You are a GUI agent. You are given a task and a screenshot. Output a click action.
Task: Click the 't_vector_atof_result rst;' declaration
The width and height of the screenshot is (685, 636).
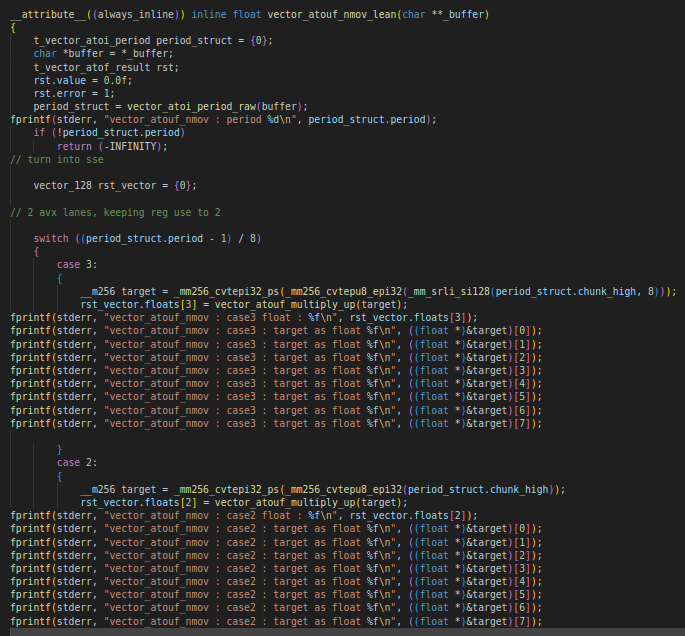point(106,67)
